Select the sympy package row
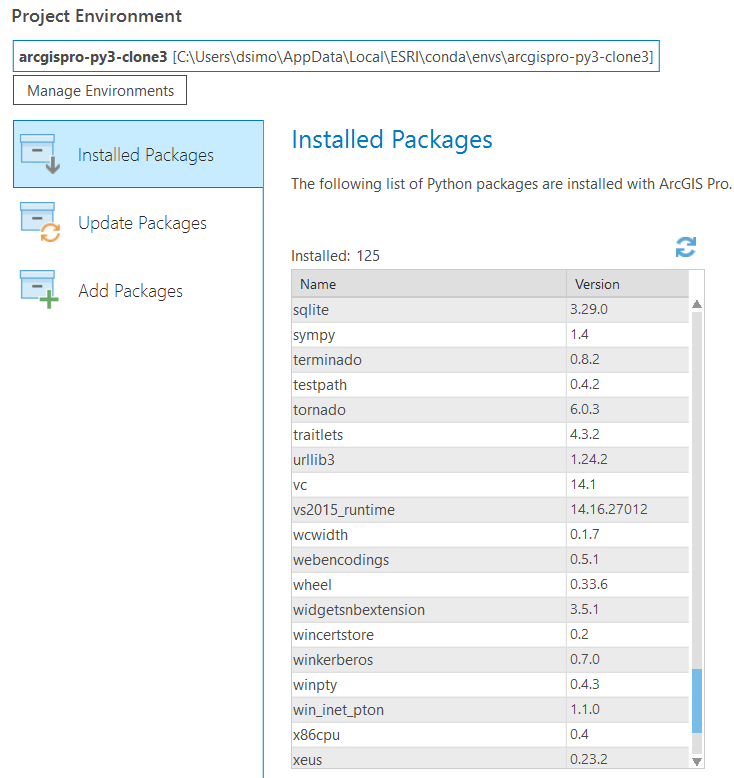 tap(490, 334)
